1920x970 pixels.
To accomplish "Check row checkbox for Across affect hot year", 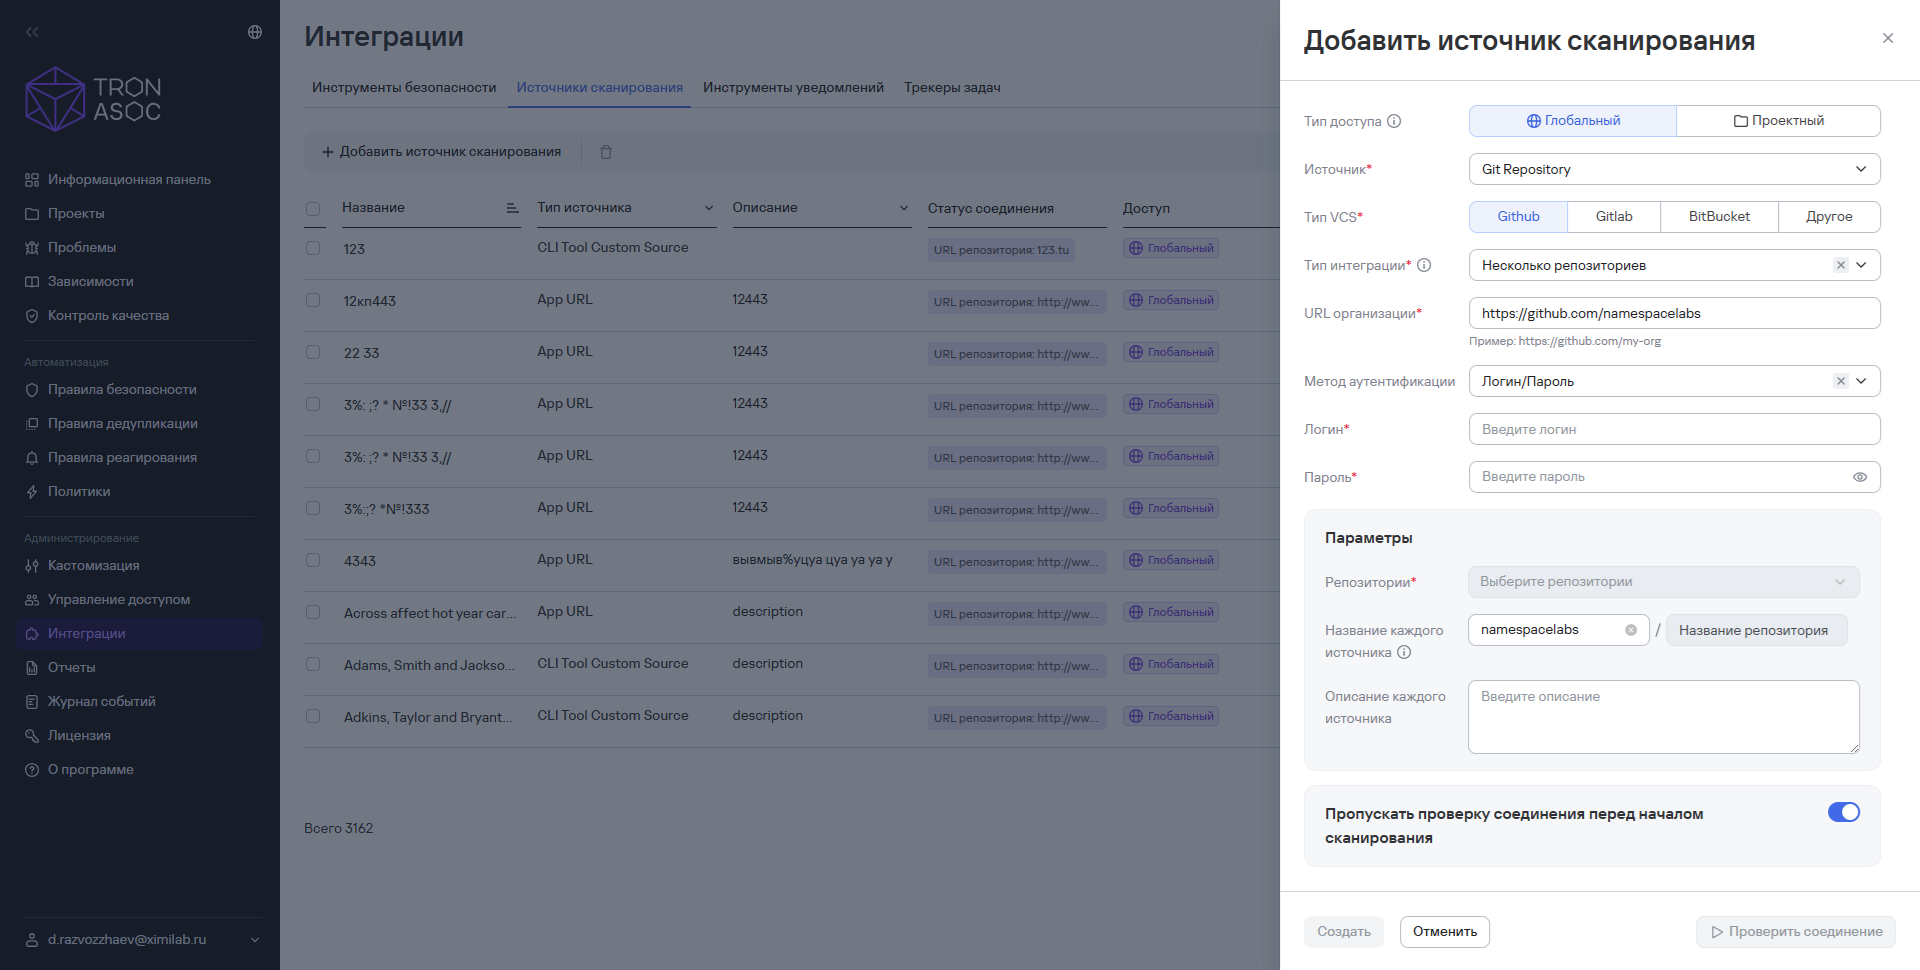I will pos(313,612).
